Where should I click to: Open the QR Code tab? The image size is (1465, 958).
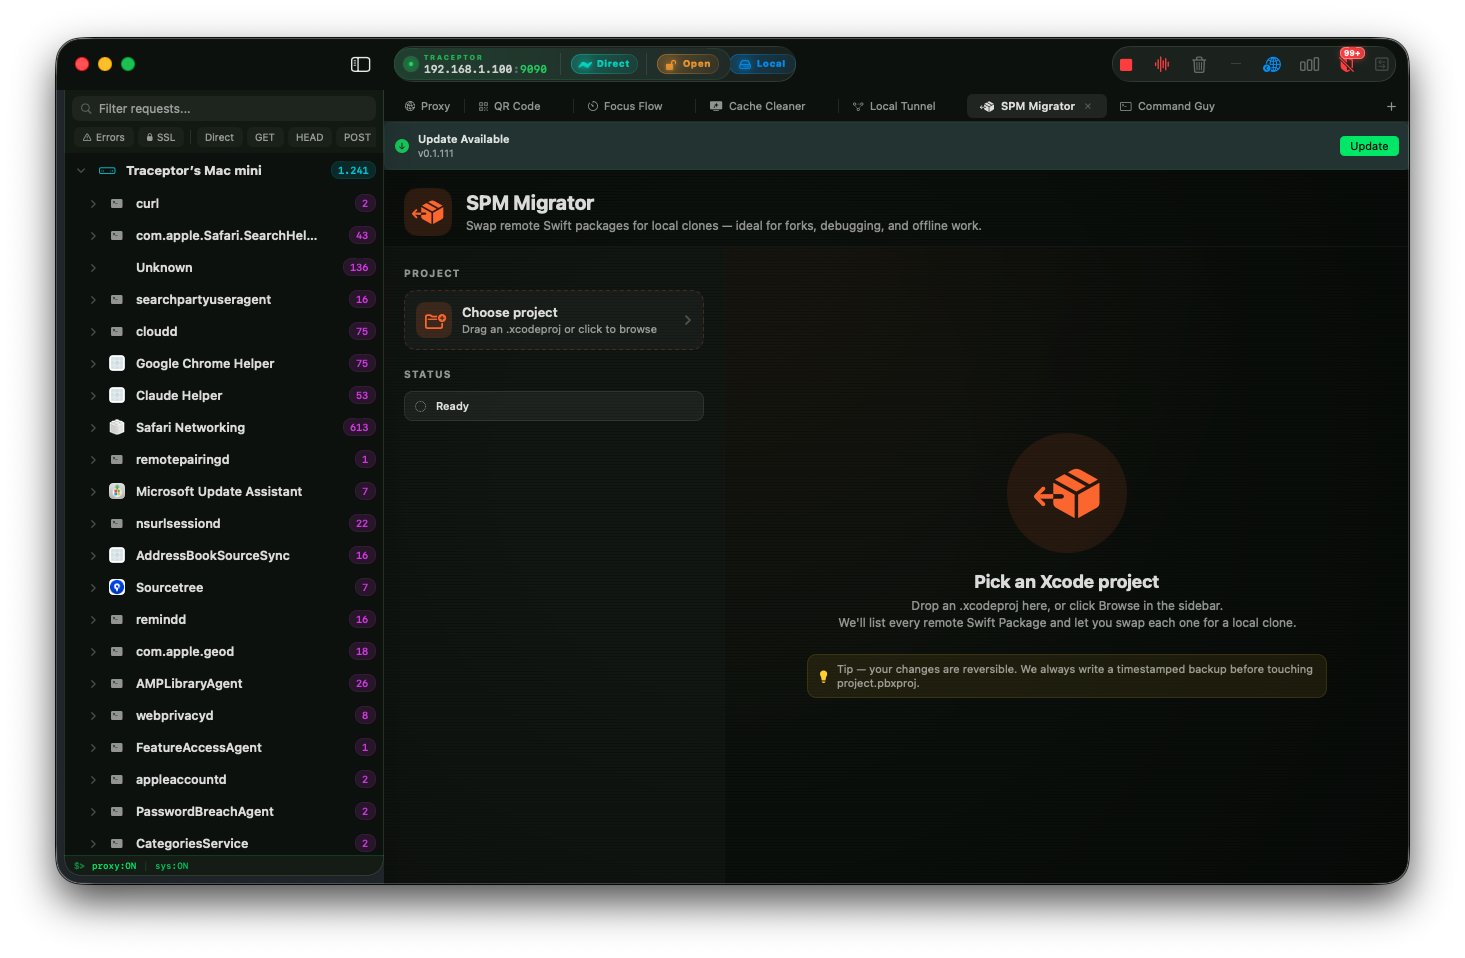(x=510, y=106)
